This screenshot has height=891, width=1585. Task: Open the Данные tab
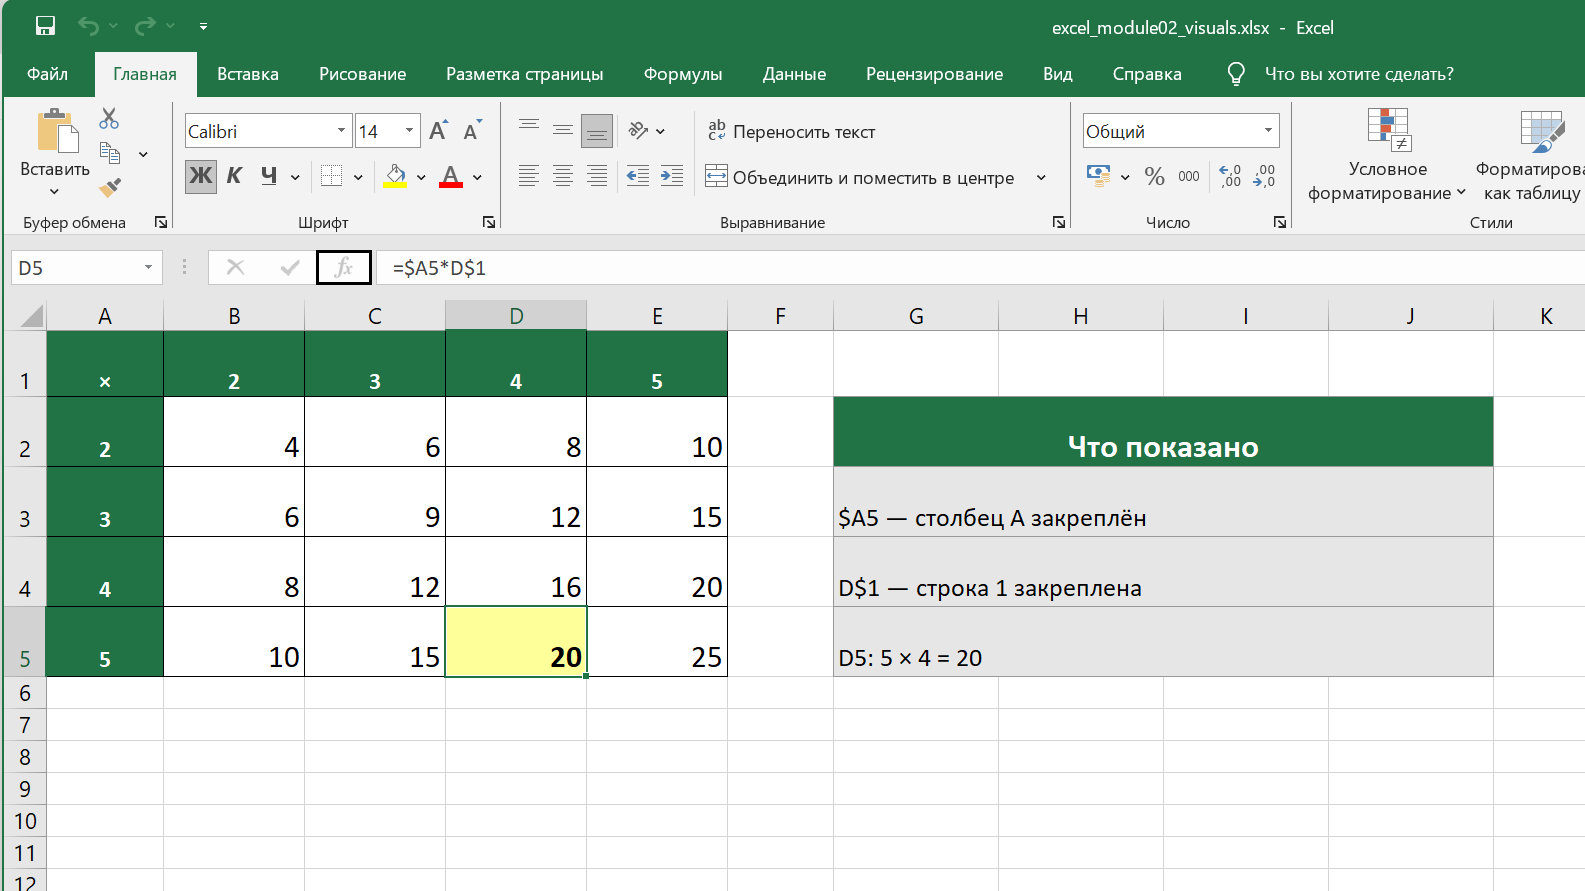[794, 74]
